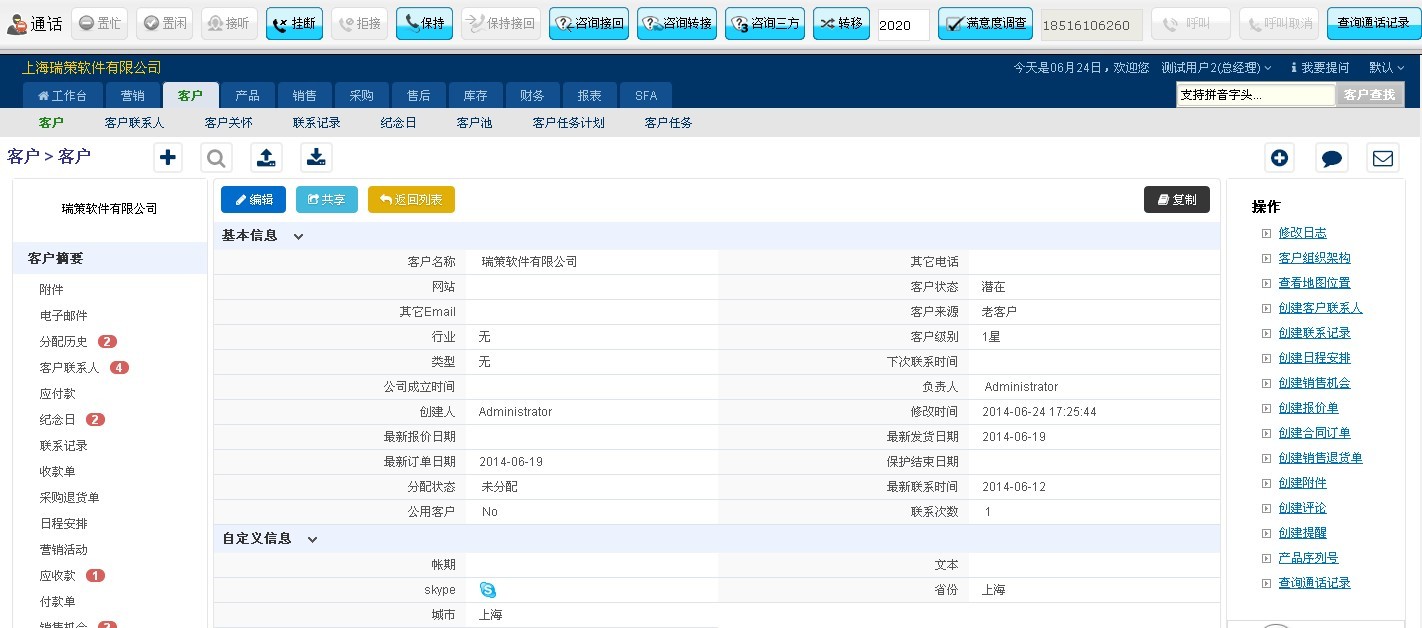1422x628 pixels.
Task: Click the phone number field 18516106260
Action: (x=1091, y=25)
